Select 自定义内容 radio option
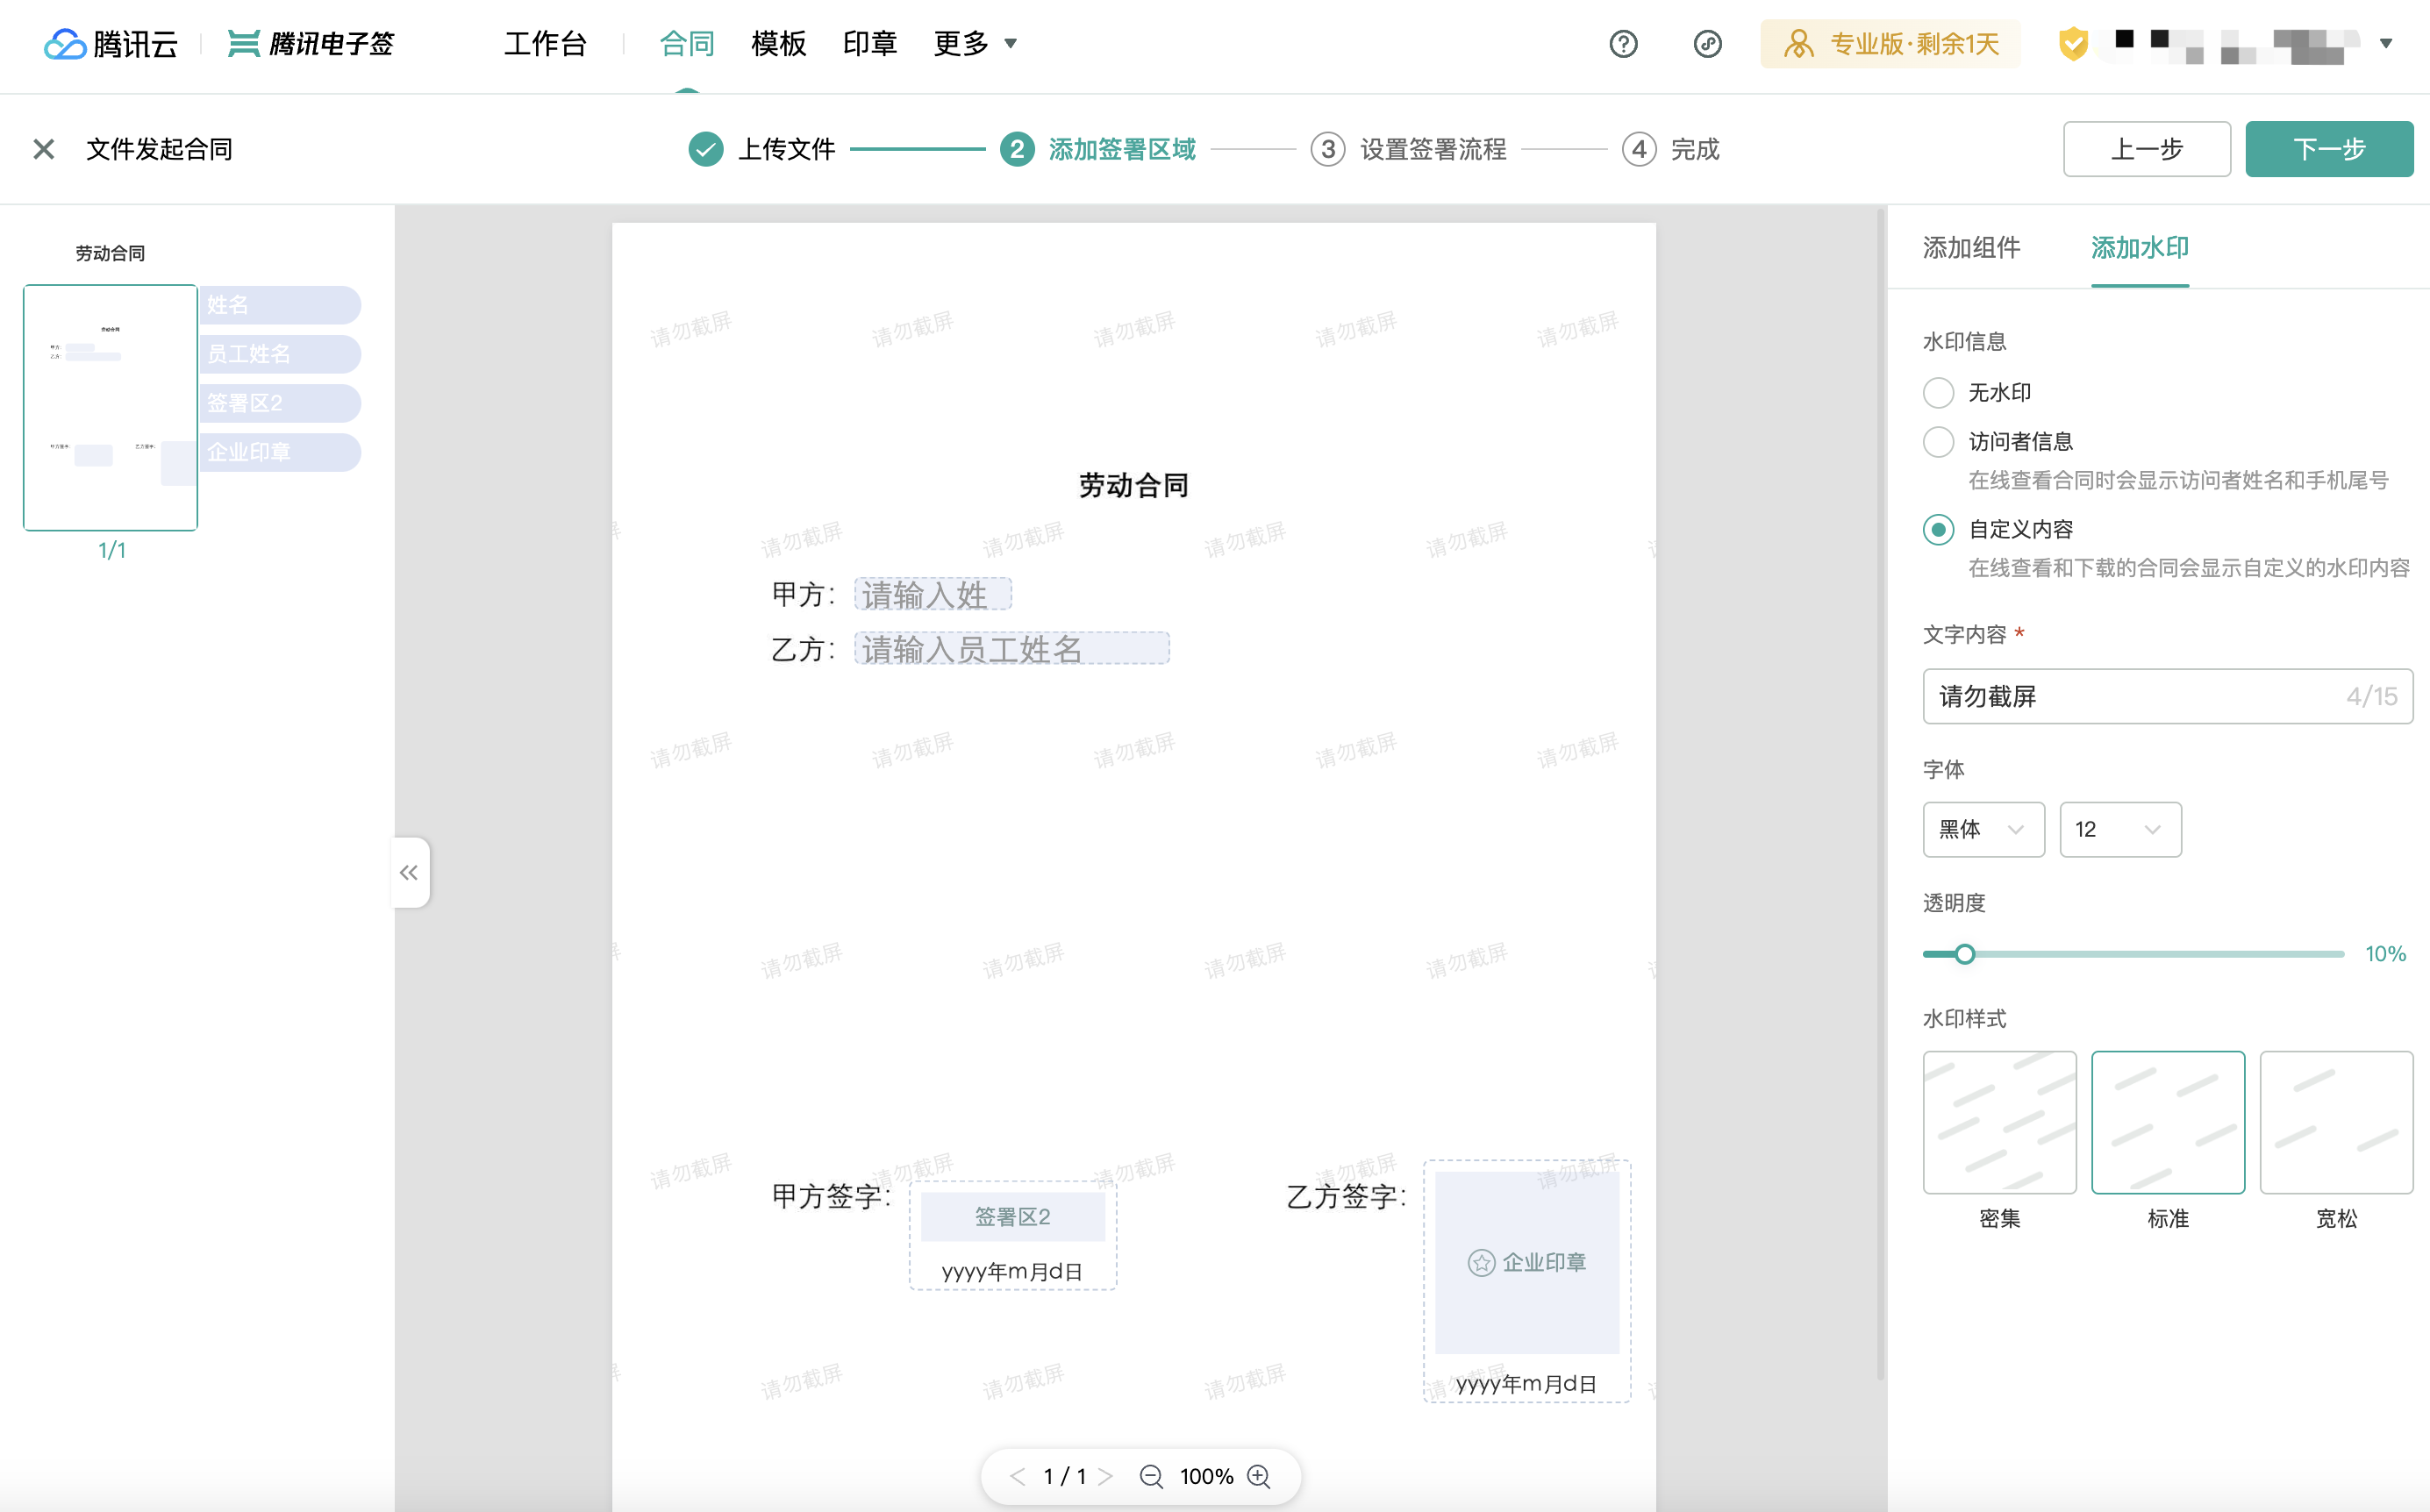 tap(1938, 529)
